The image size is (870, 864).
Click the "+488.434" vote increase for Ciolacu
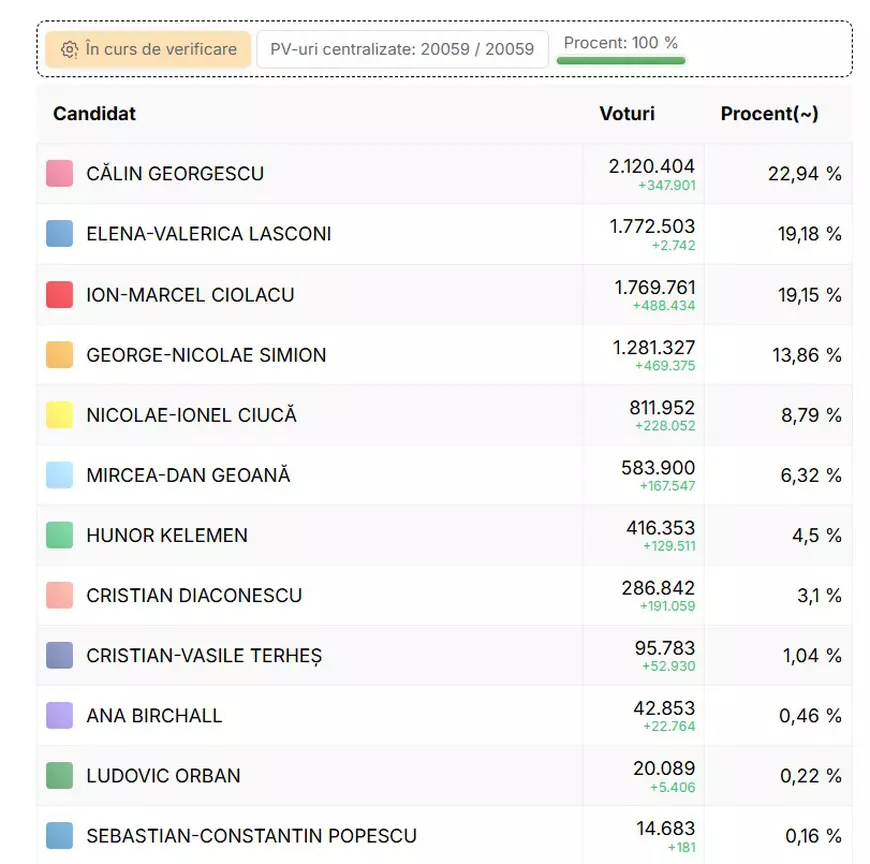pos(662,304)
